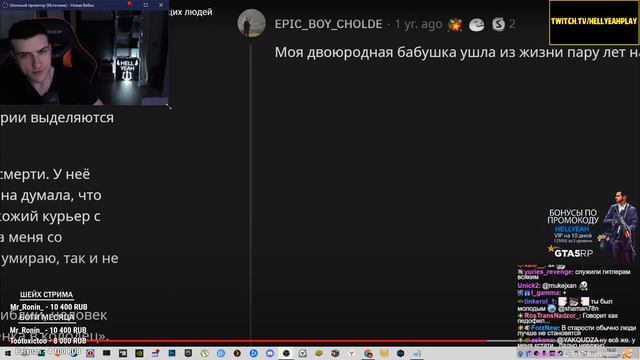Click the TWITCH.TV/HELLYEAHPLAY banner
The width and height of the screenshot is (640, 360).
pyautogui.click(x=593, y=22)
